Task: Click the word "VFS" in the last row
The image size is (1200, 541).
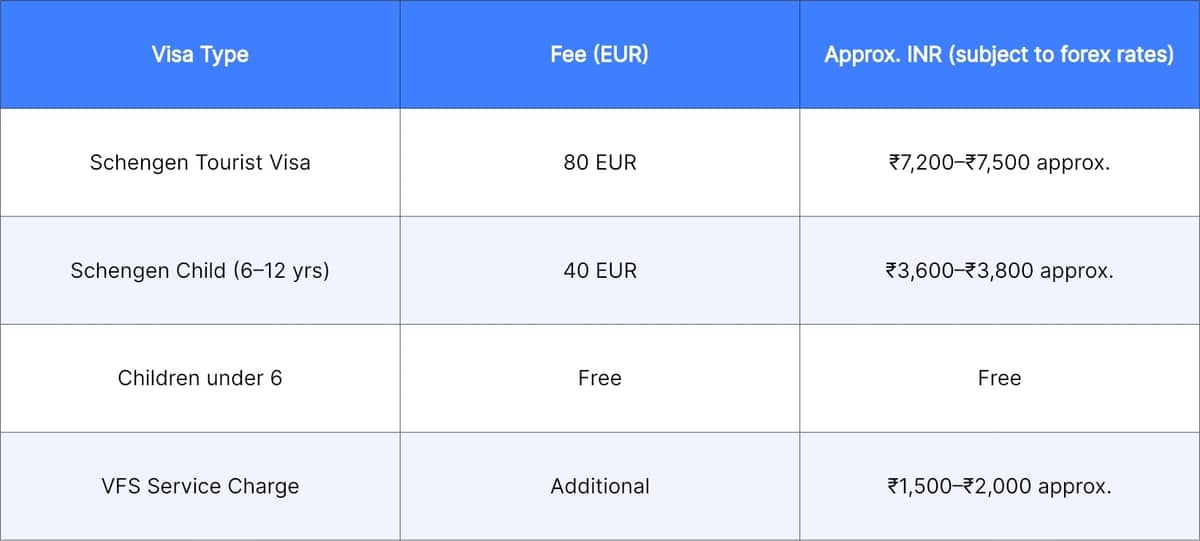Action: 121,486
